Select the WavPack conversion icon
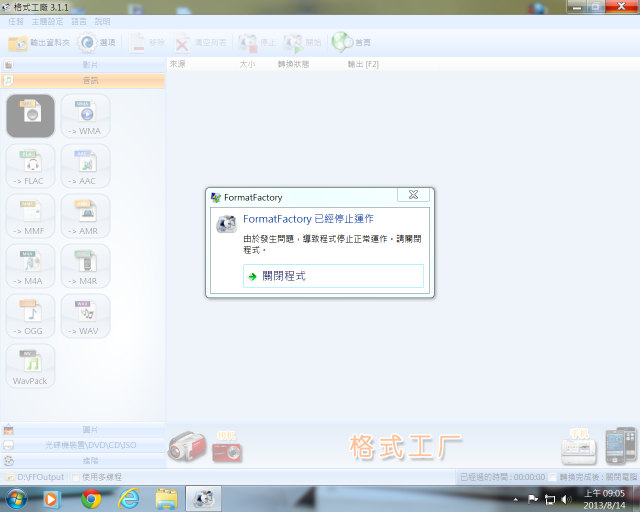Screen dimensions: 640x512 click(x=30, y=366)
